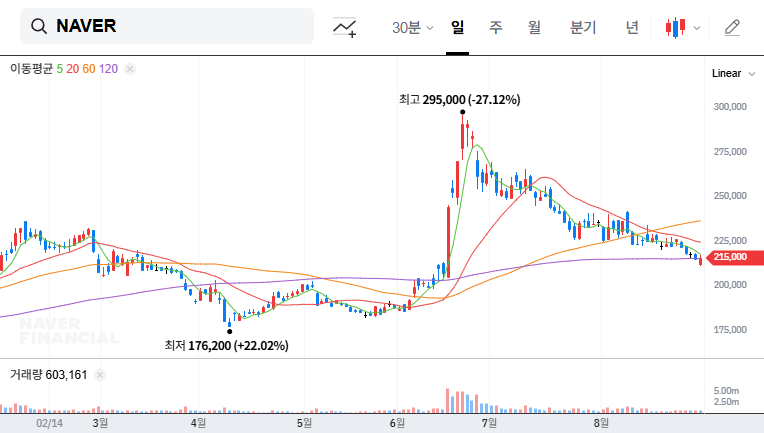This screenshot has height=433, width=764.
Task: Click the 175,000 price axis label
Action: (730, 330)
